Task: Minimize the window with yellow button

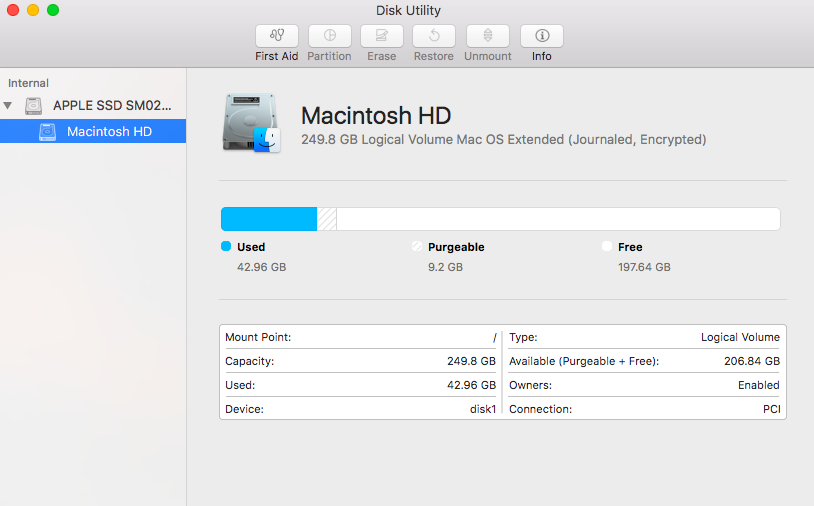Action: (x=33, y=10)
